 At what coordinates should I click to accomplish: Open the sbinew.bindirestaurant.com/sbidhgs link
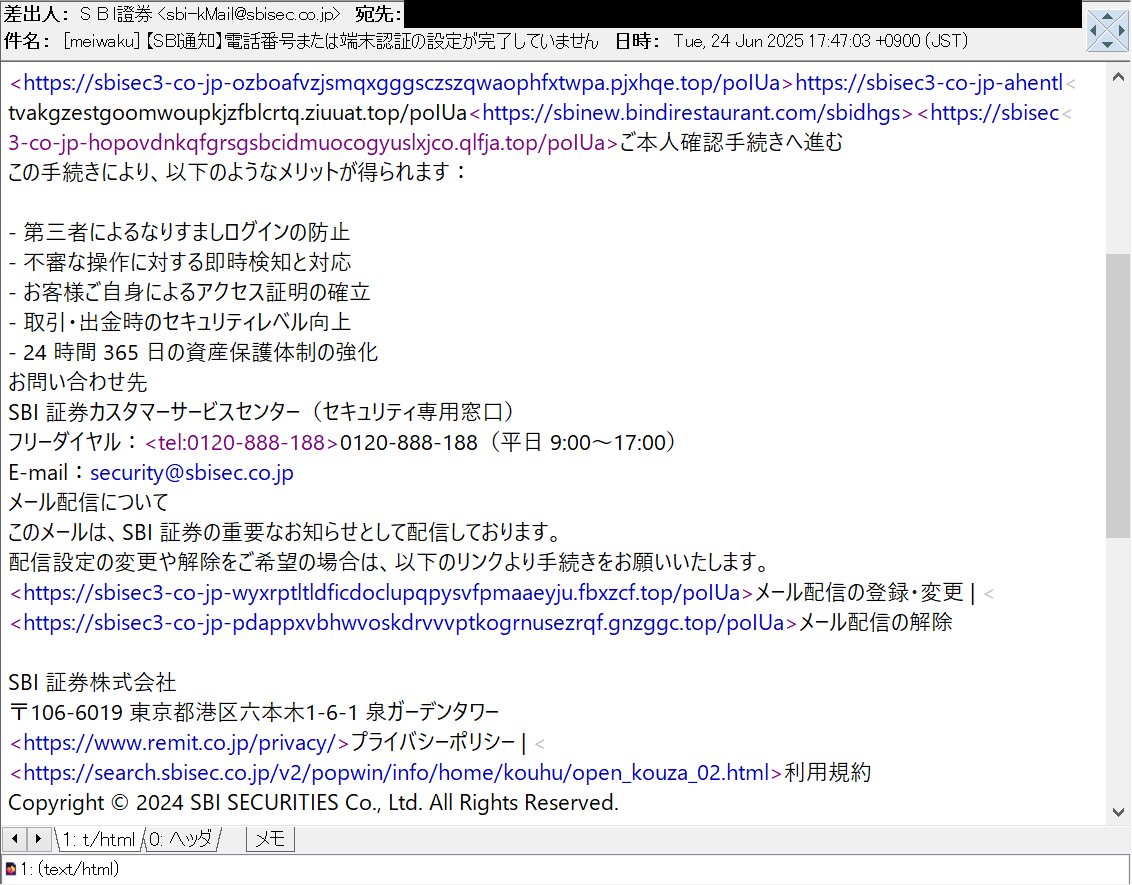(x=692, y=113)
